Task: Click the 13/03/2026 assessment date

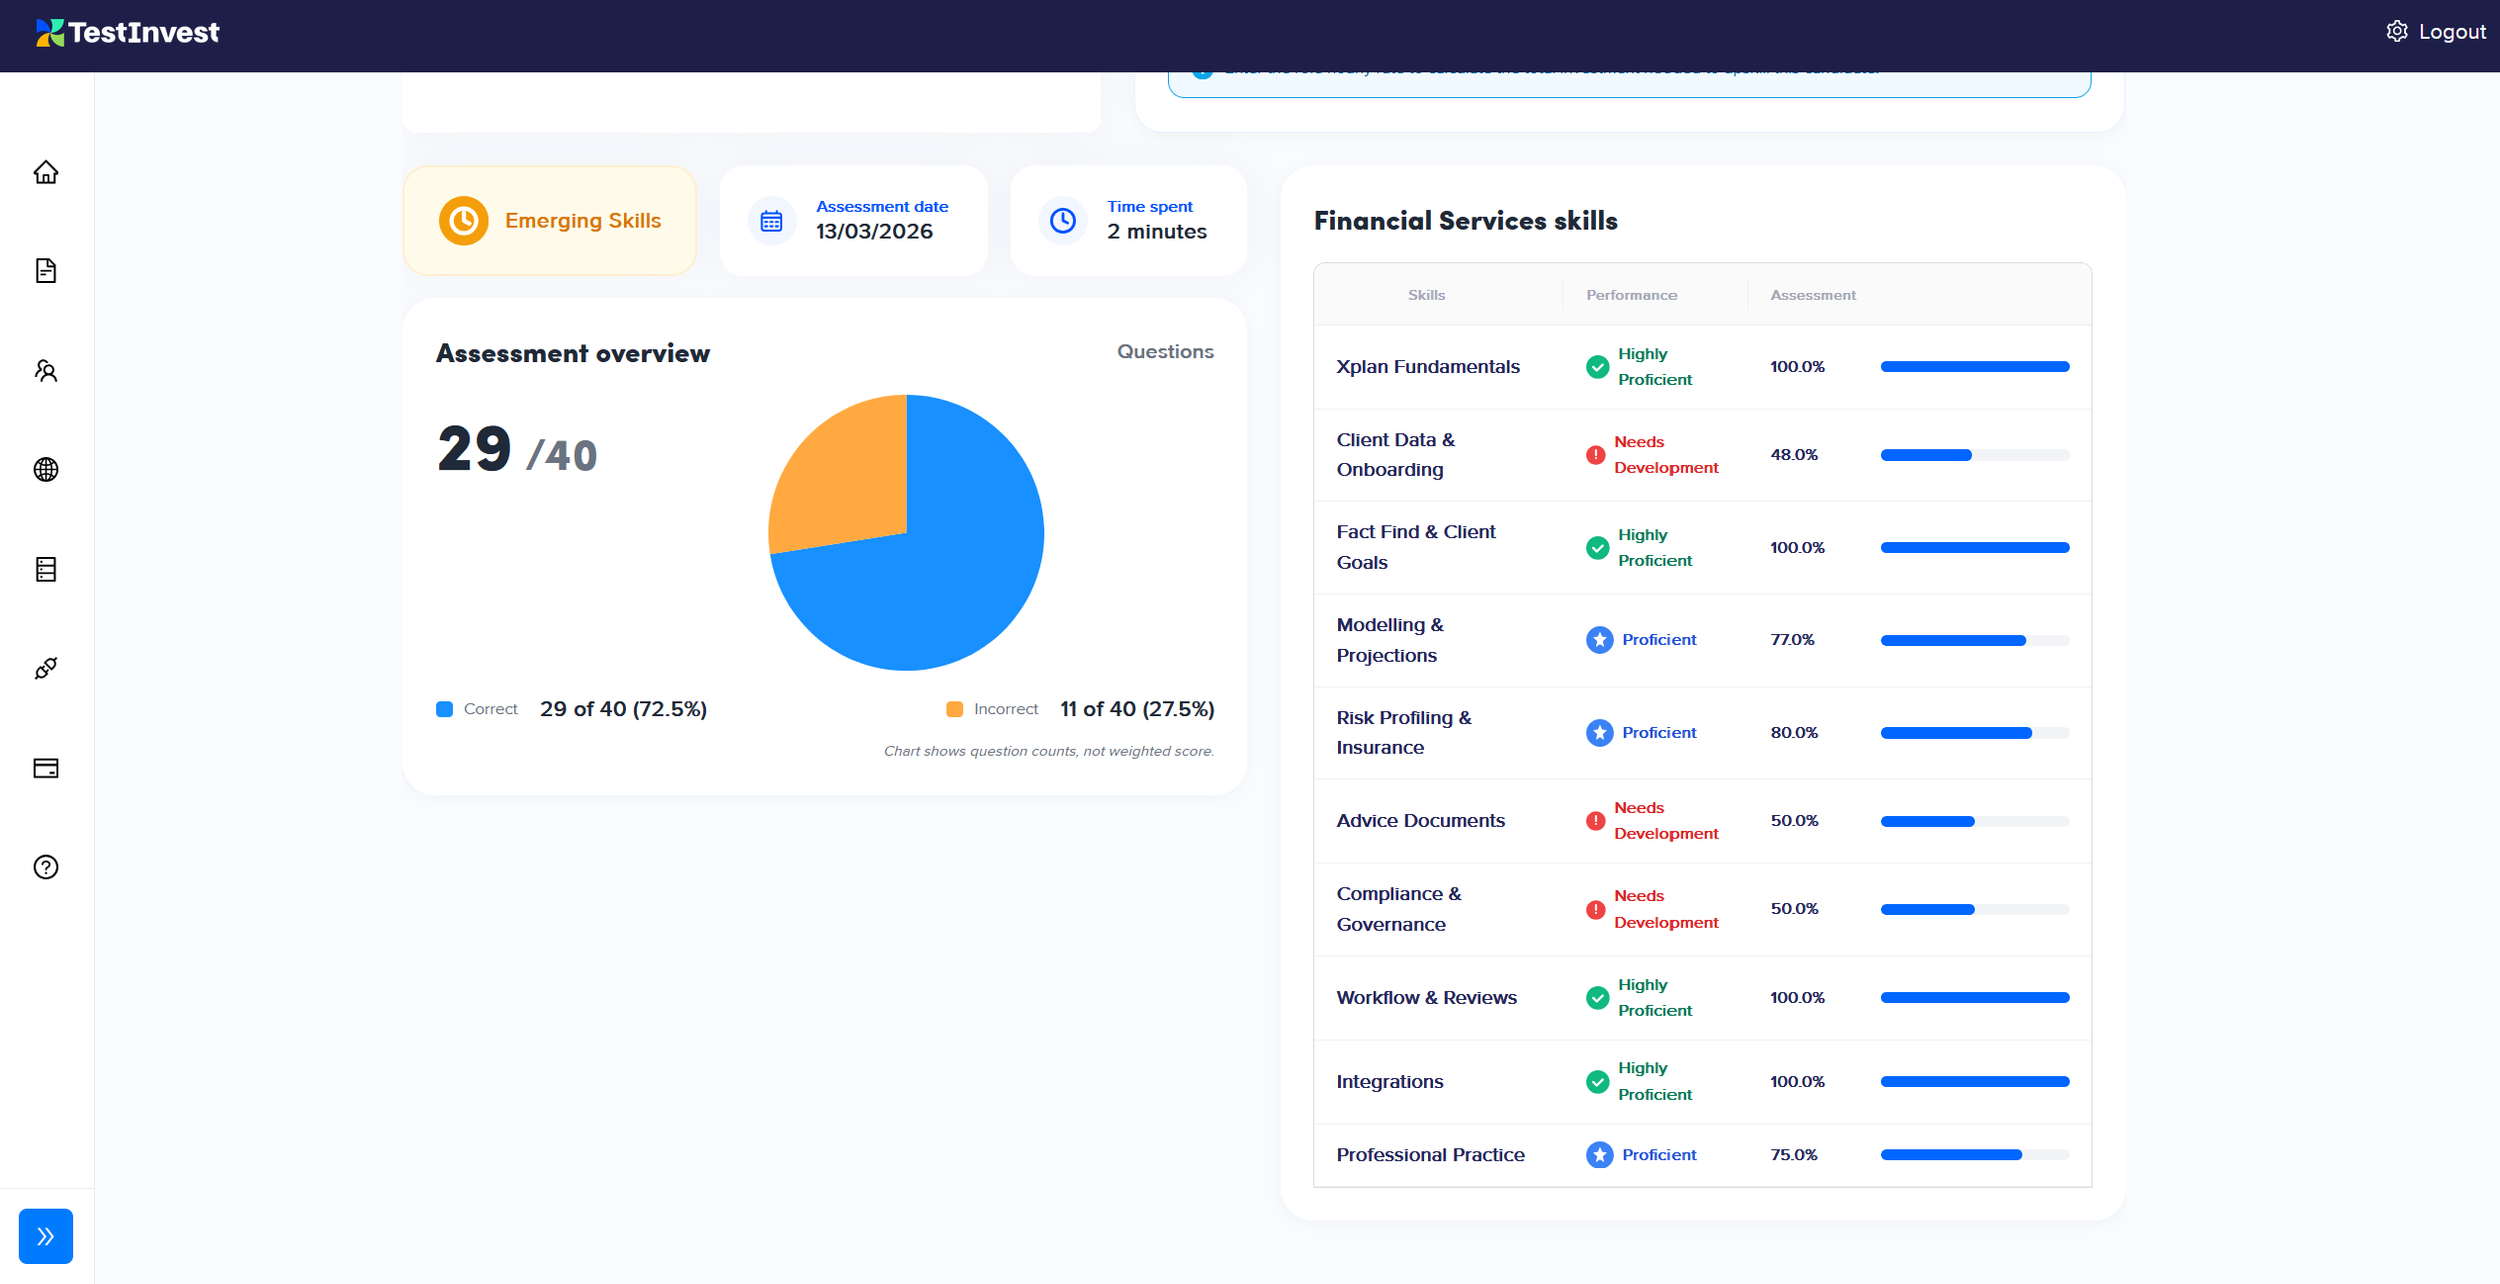Action: coord(874,232)
